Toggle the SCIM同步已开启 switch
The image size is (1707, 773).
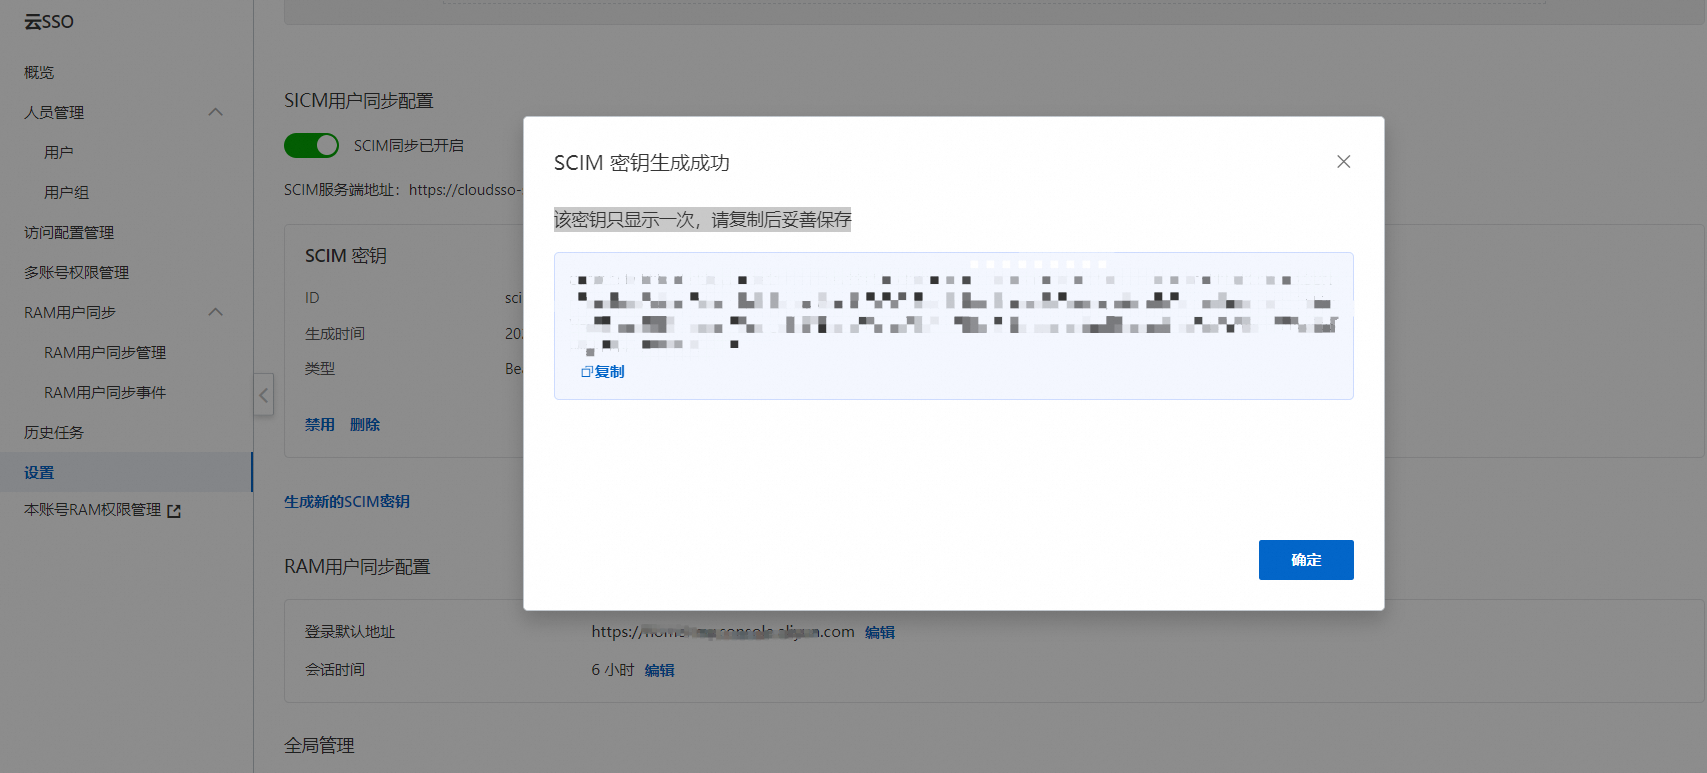[312, 146]
